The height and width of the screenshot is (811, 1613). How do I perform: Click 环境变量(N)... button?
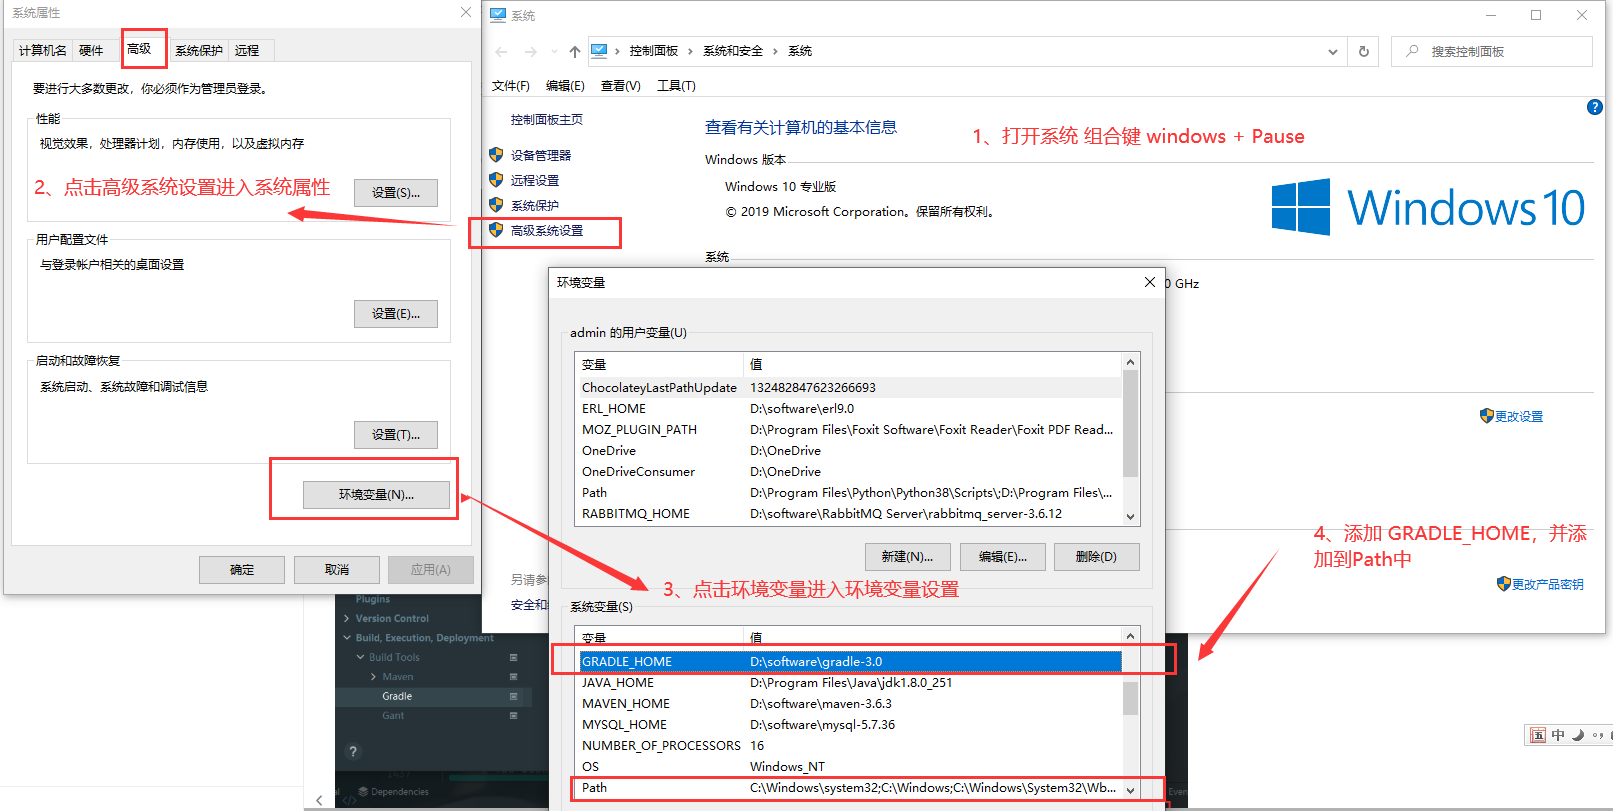[x=376, y=495]
